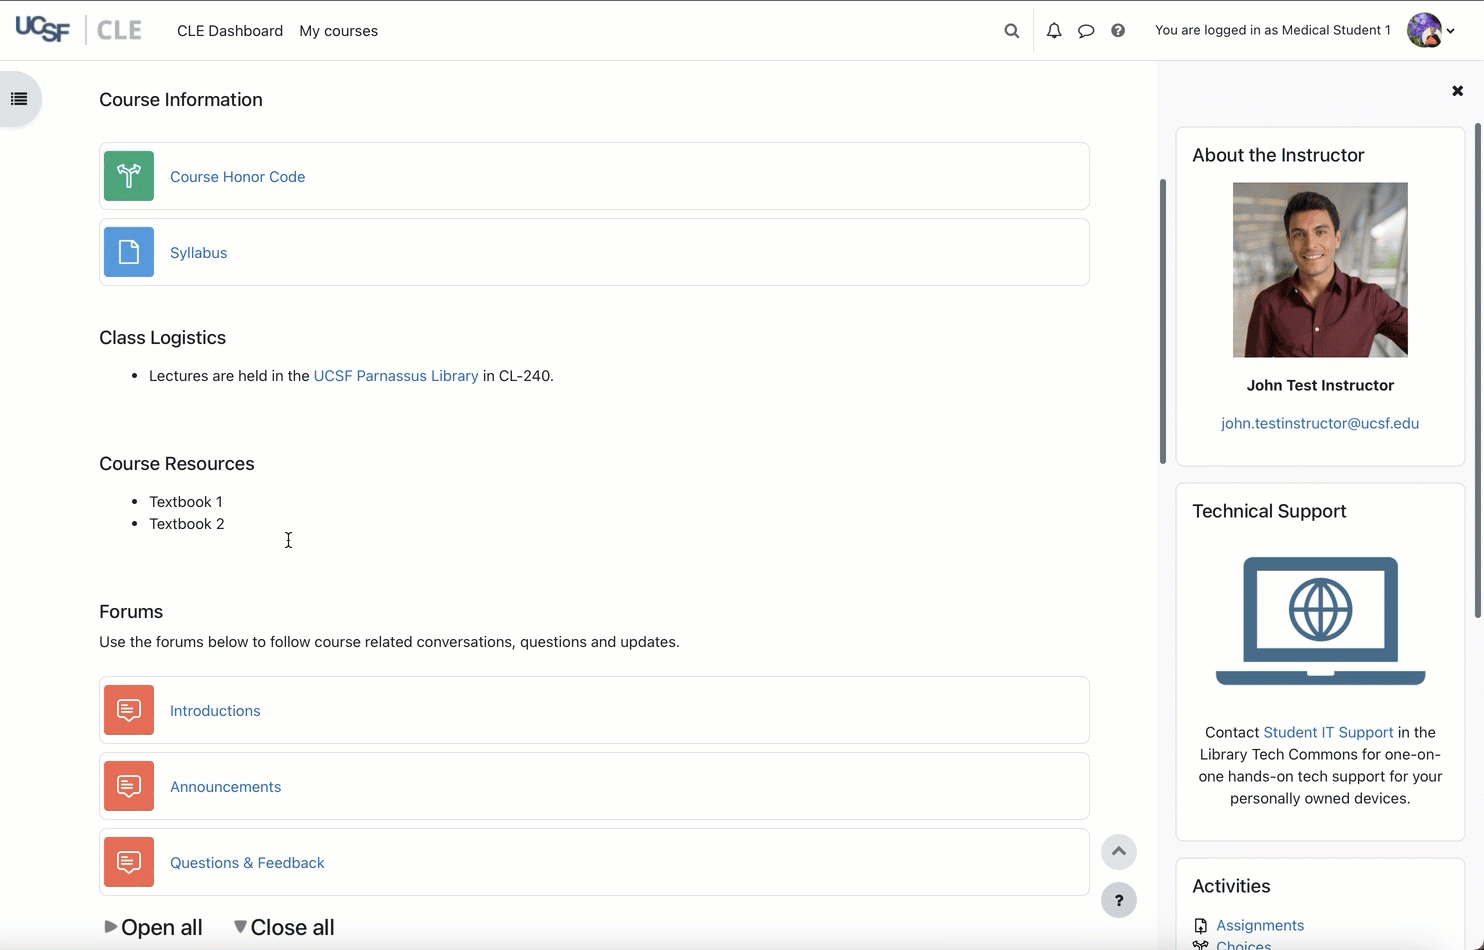Open the floating footer help button
The image size is (1484, 950).
tap(1118, 900)
